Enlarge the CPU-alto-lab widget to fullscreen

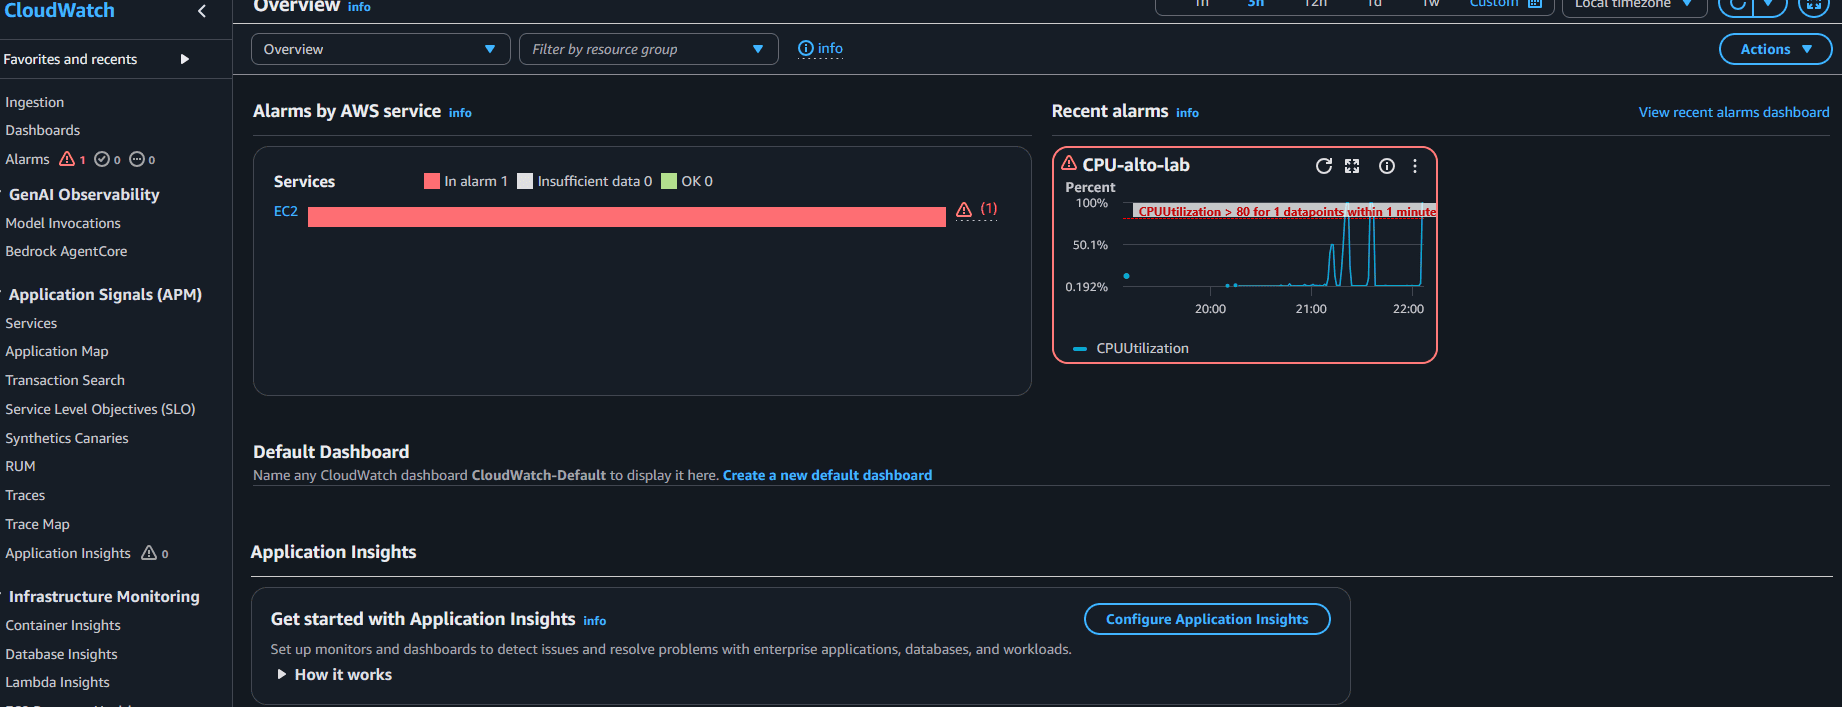click(x=1352, y=166)
